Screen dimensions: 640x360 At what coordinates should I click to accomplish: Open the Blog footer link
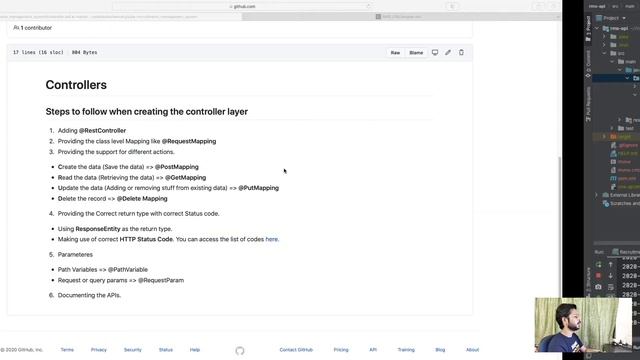[440, 350]
